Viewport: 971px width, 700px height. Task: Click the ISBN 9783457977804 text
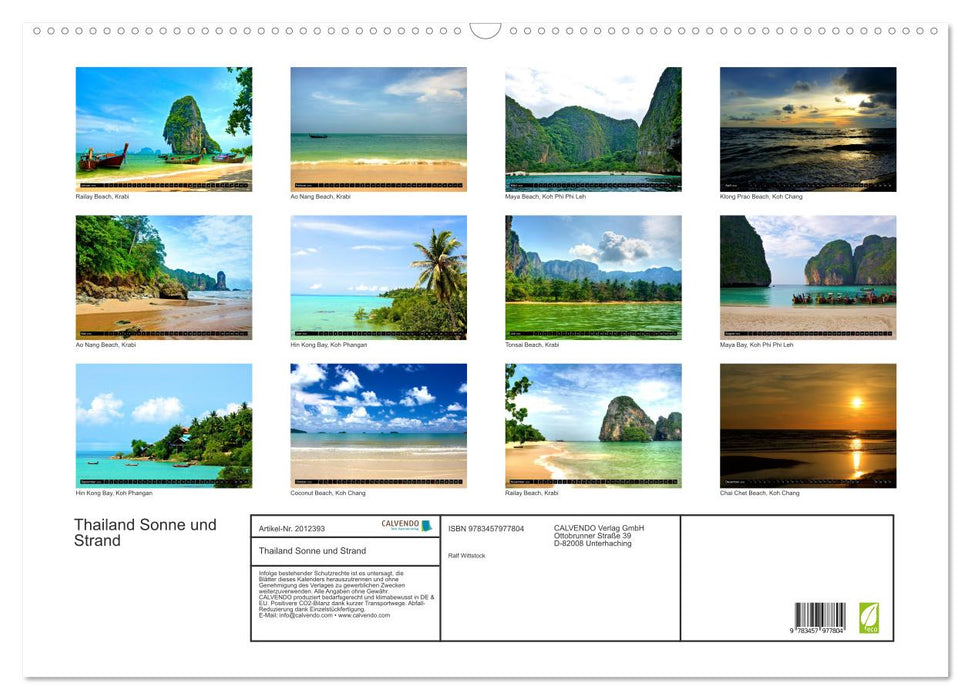click(x=487, y=528)
